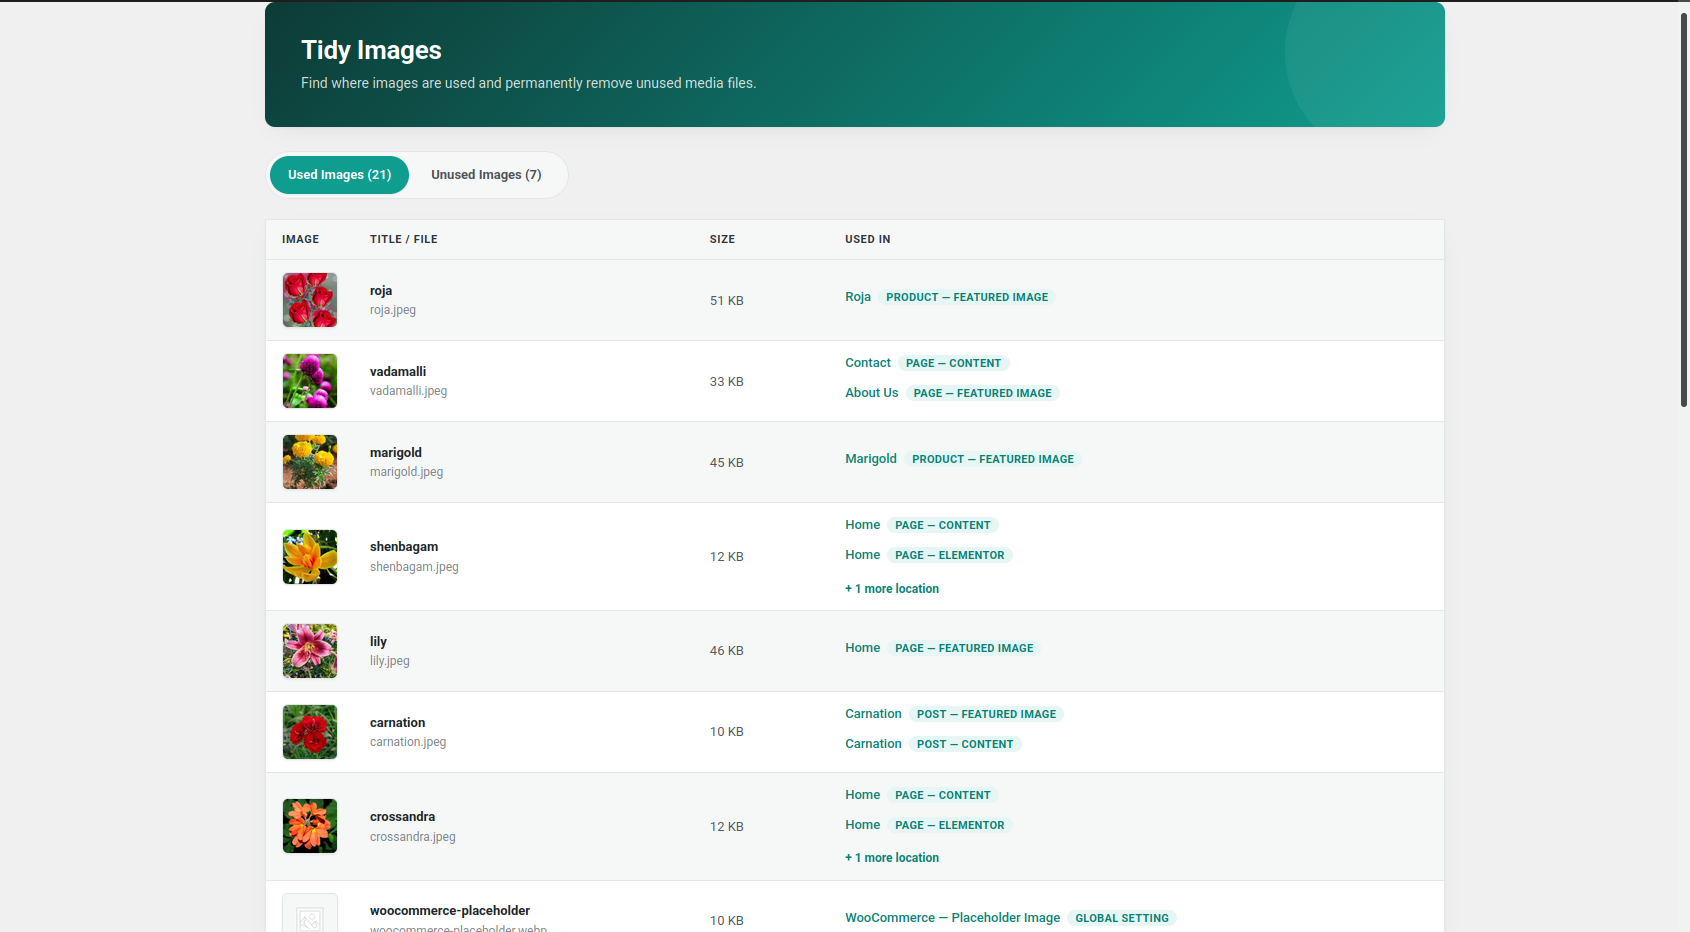1690x932 pixels.
Task: Click the 'carnation.jpeg' filename
Action: 408,742
